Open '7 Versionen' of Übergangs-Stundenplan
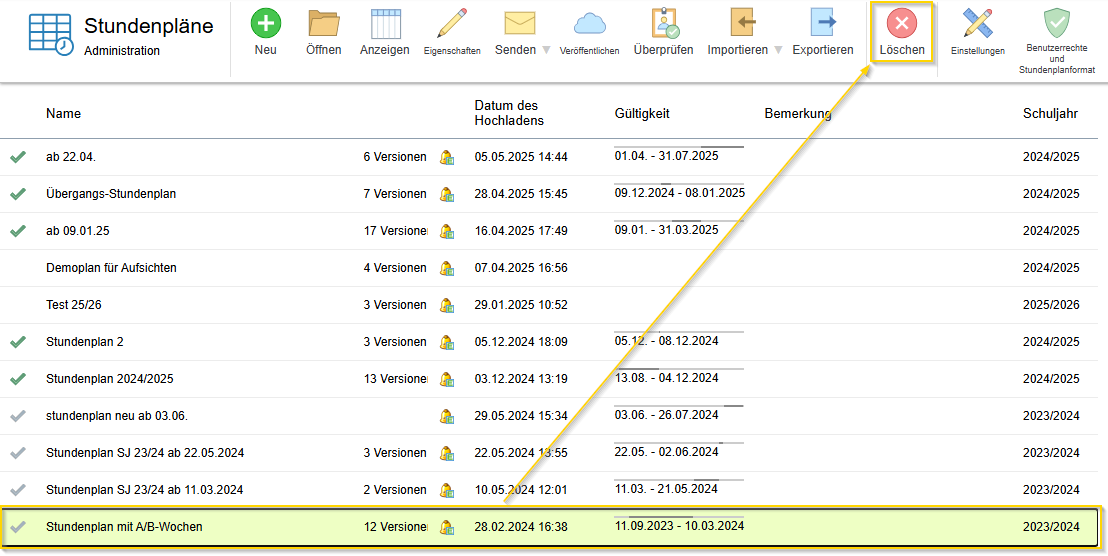The height and width of the screenshot is (556, 1108). coord(395,194)
